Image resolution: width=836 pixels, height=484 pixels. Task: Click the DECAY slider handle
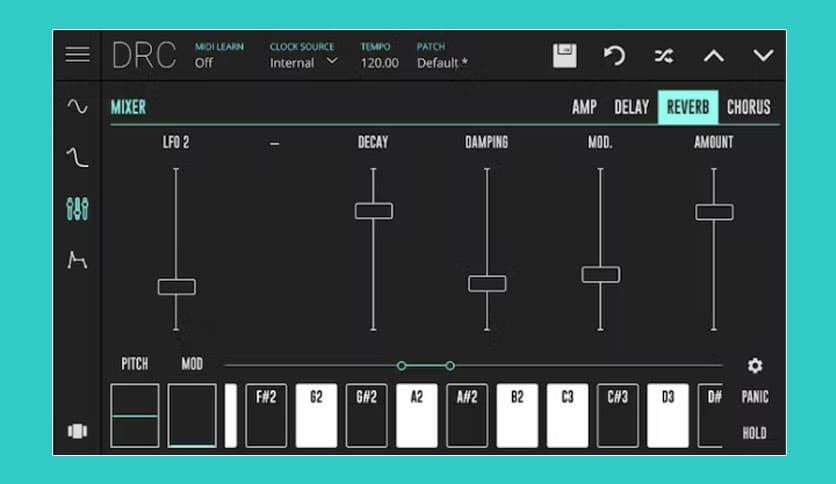pyautogui.click(x=373, y=211)
